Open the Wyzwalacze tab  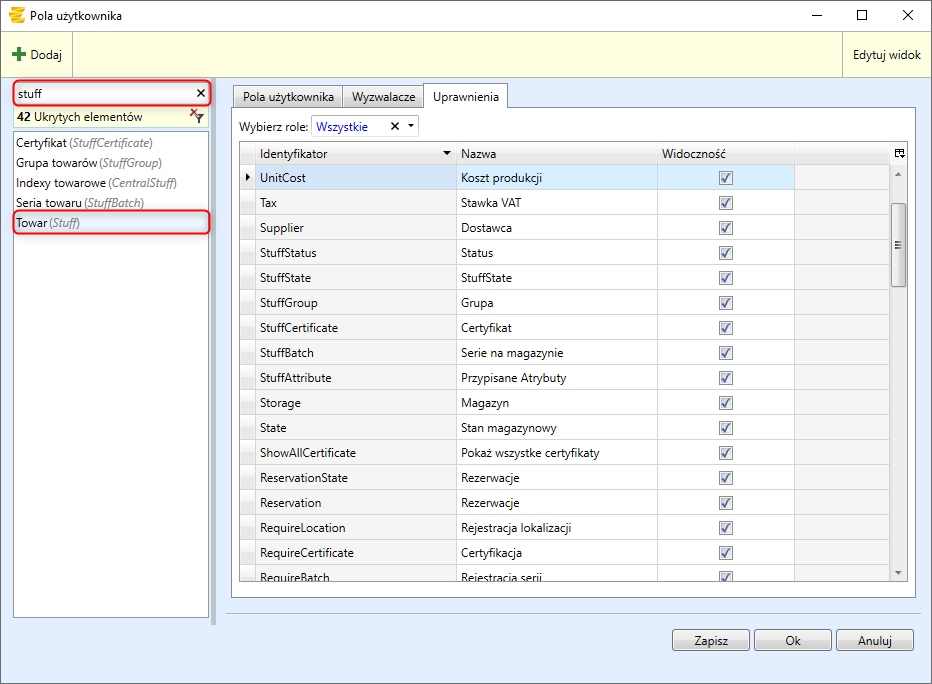coord(383,97)
